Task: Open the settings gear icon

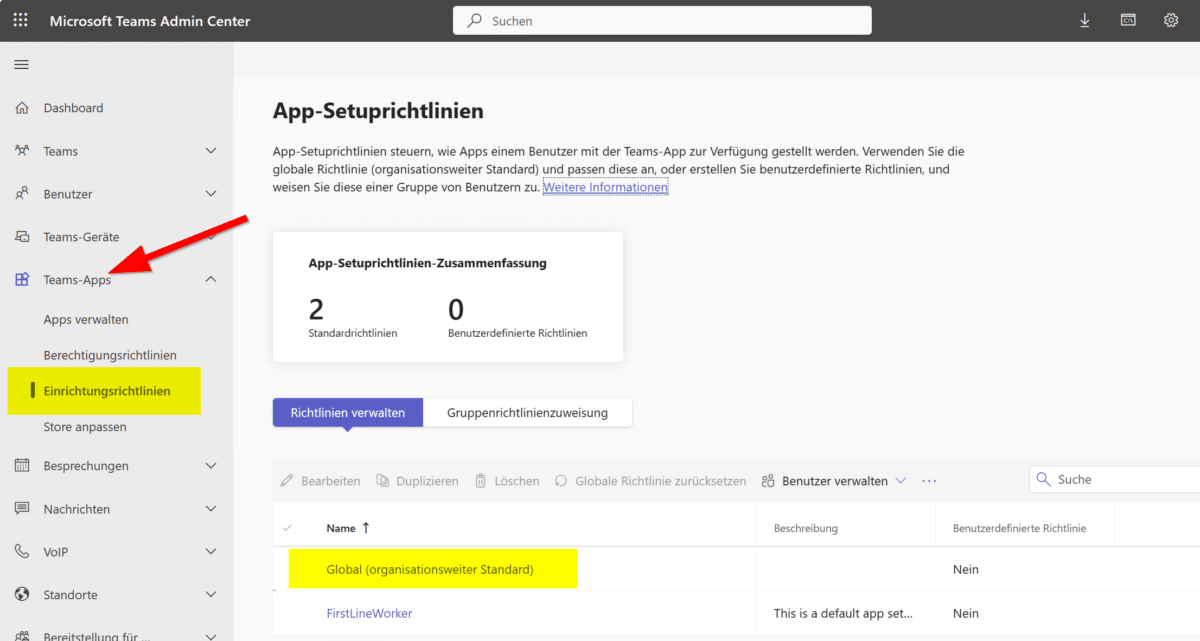Action: (1171, 21)
